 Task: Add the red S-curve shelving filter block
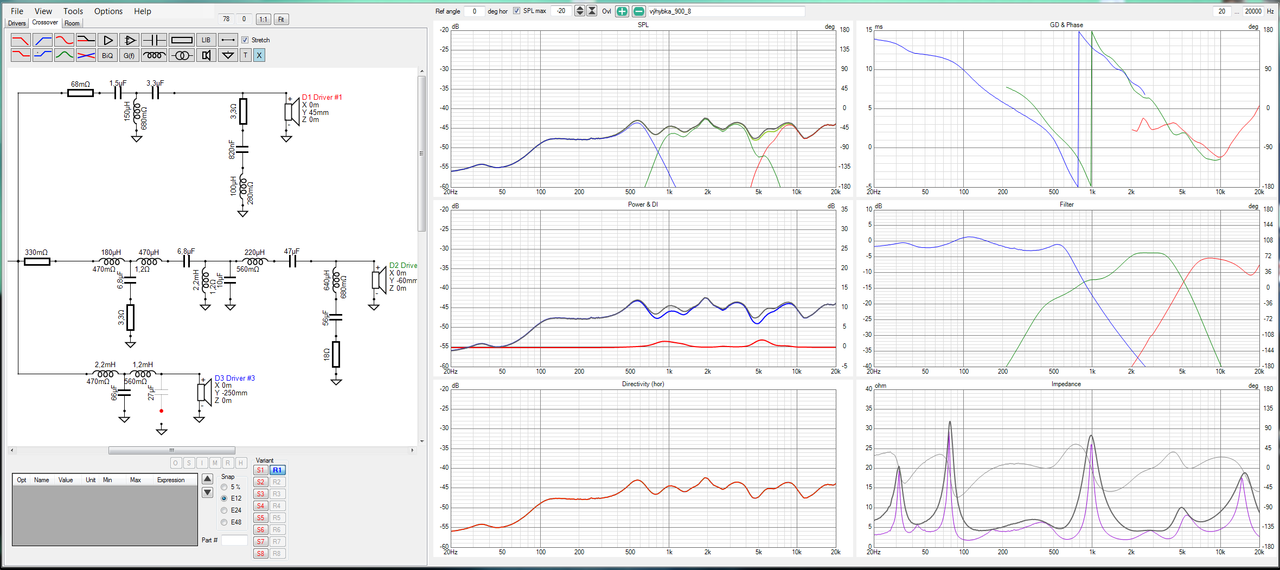tap(64, 40)
